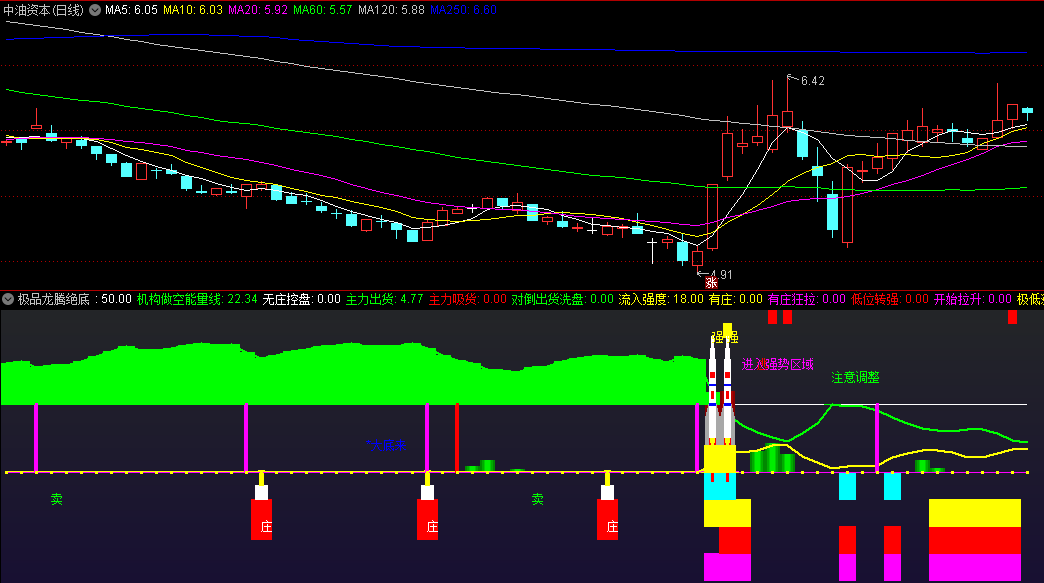Select the MA60: 5.57 label
1044x583 pixels.
(322, 10)
